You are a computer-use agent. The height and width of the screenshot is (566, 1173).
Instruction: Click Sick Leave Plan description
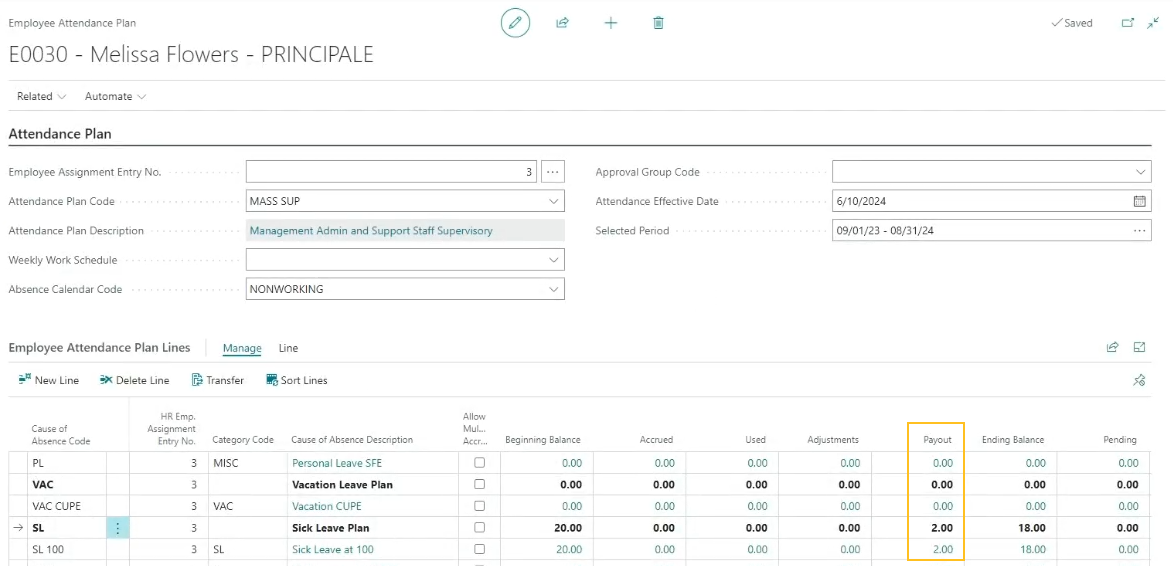tap(330, 528)
